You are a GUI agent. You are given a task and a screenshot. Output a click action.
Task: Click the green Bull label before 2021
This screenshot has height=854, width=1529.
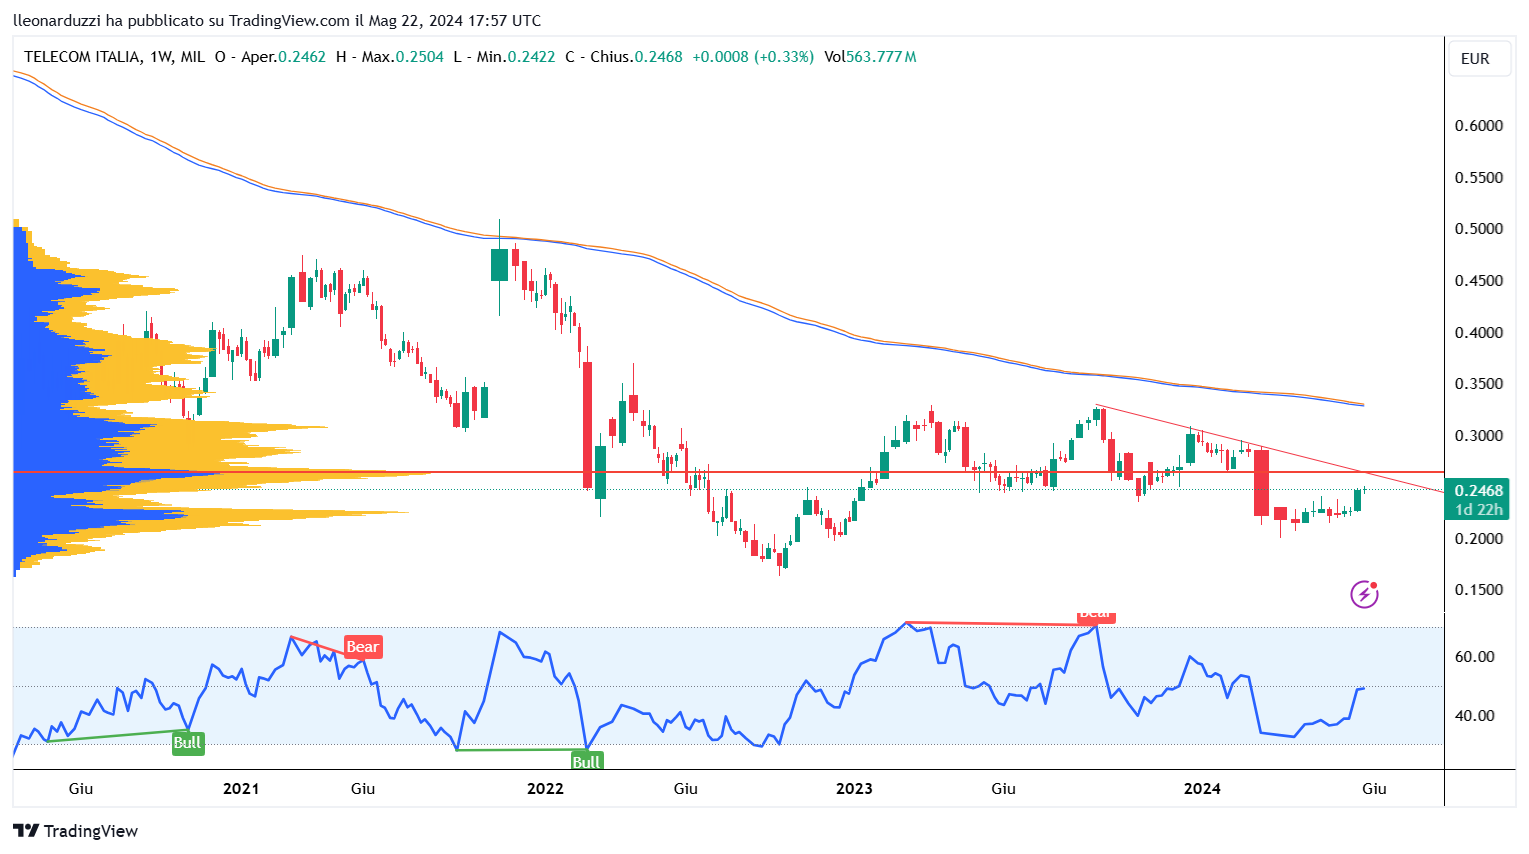click(188, 743)
